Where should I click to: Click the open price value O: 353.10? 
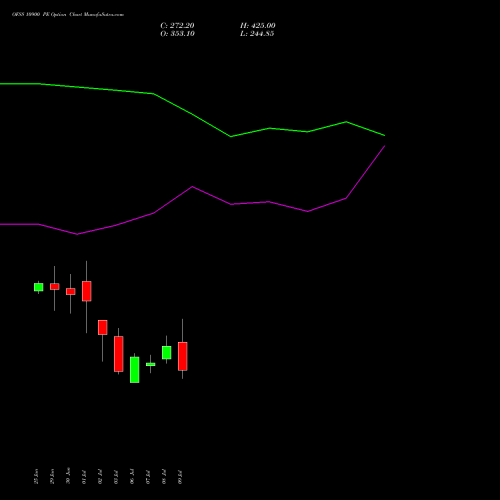pos(177,34)
